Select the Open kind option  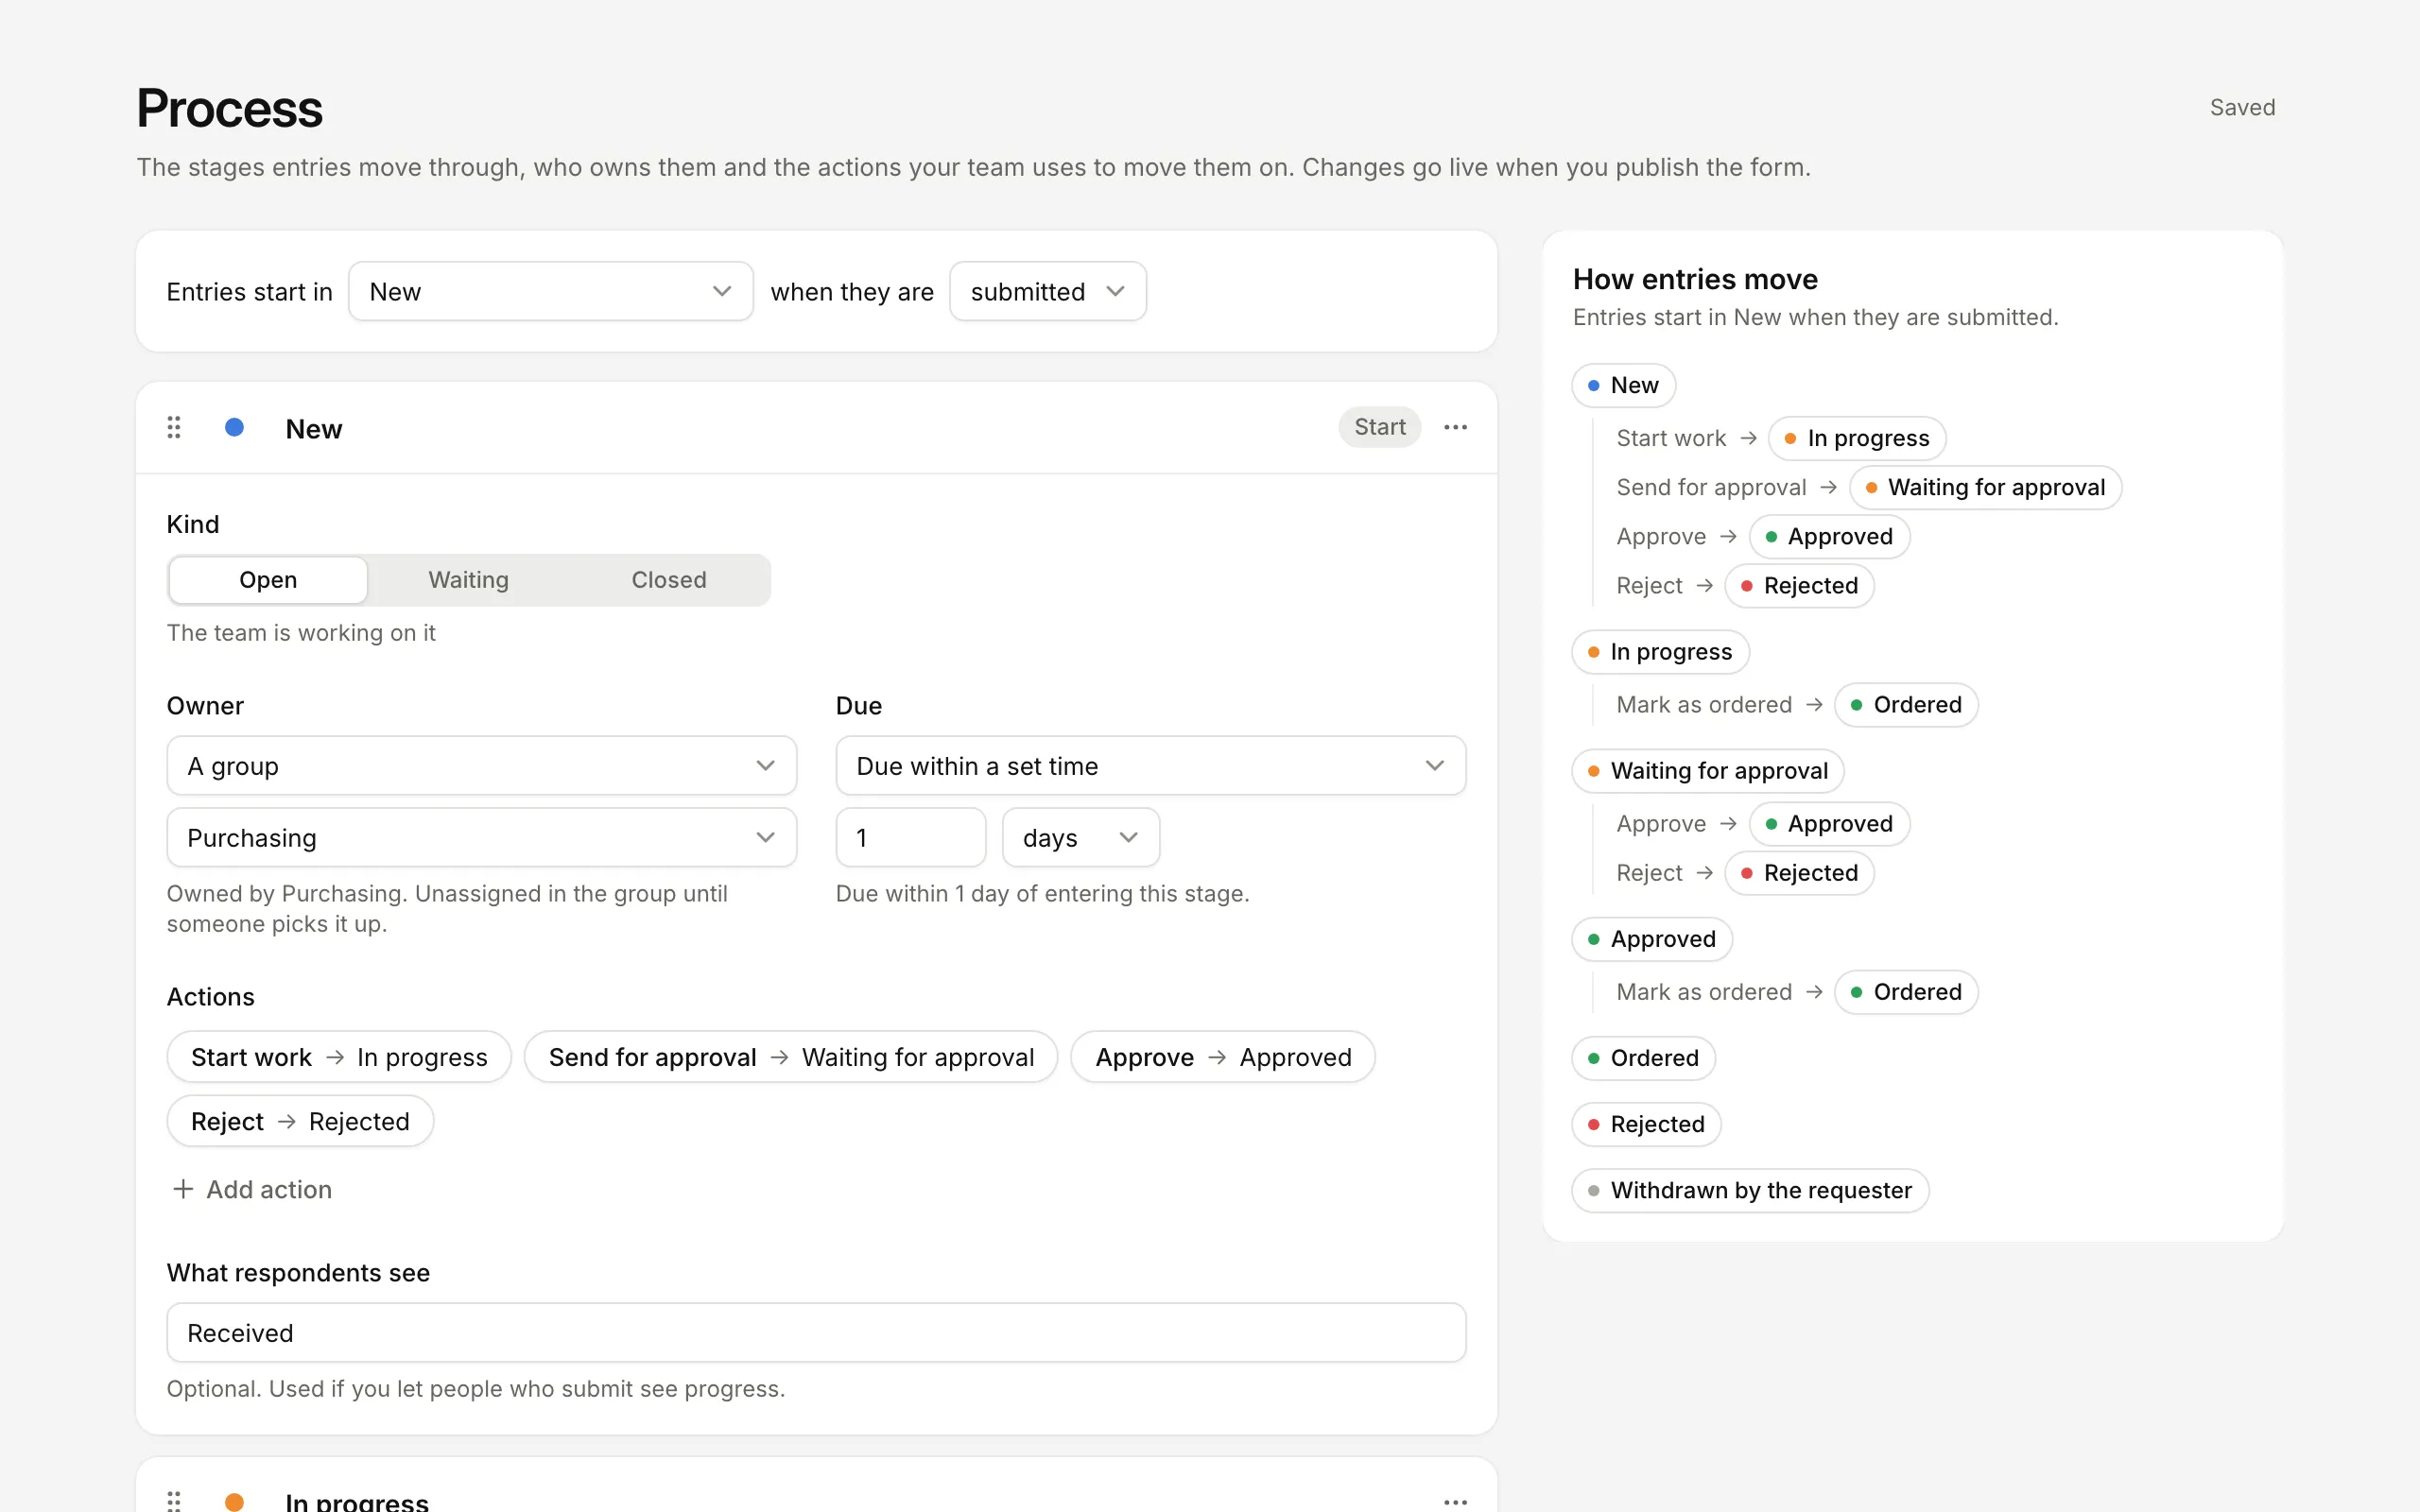coord(268,580)
